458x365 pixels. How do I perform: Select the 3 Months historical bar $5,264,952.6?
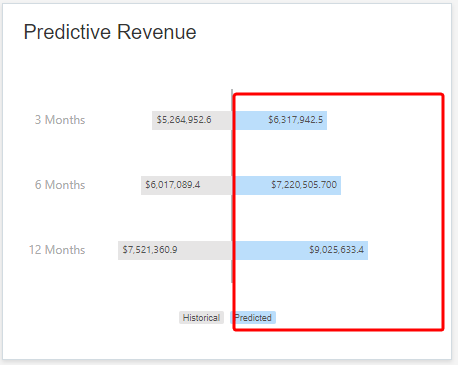click(192, 120)
